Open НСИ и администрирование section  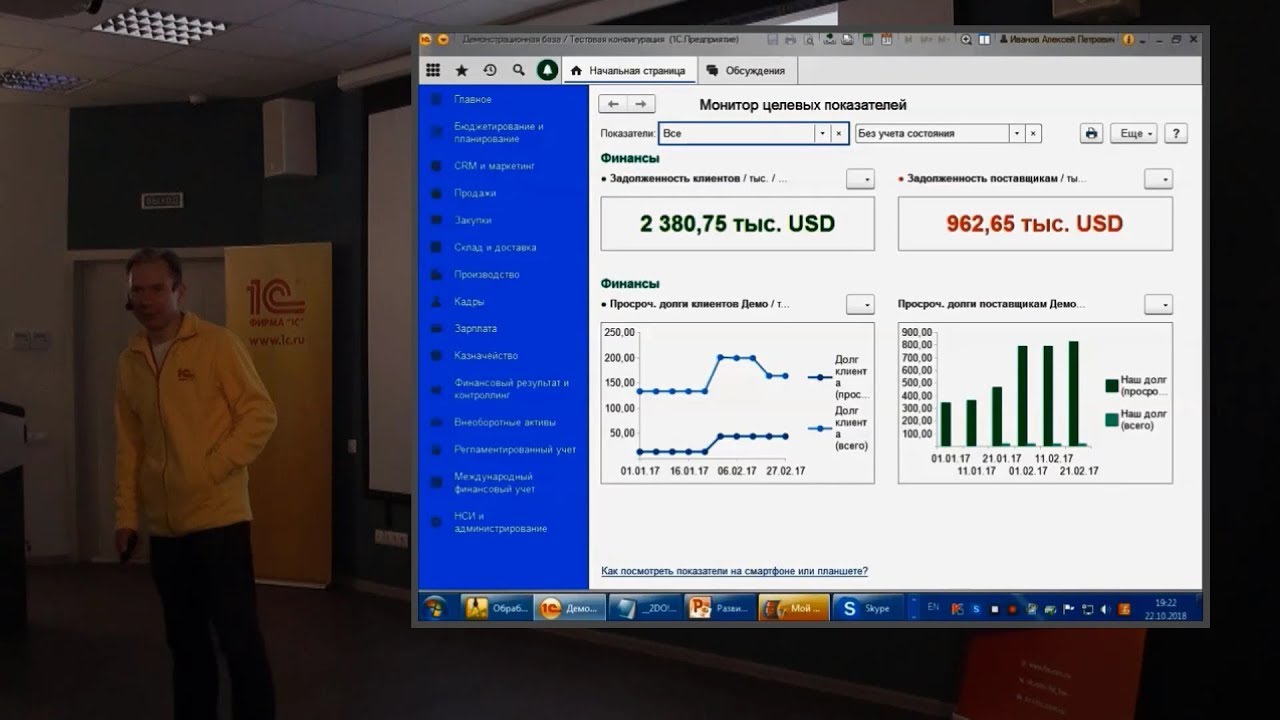coord(501,522)
